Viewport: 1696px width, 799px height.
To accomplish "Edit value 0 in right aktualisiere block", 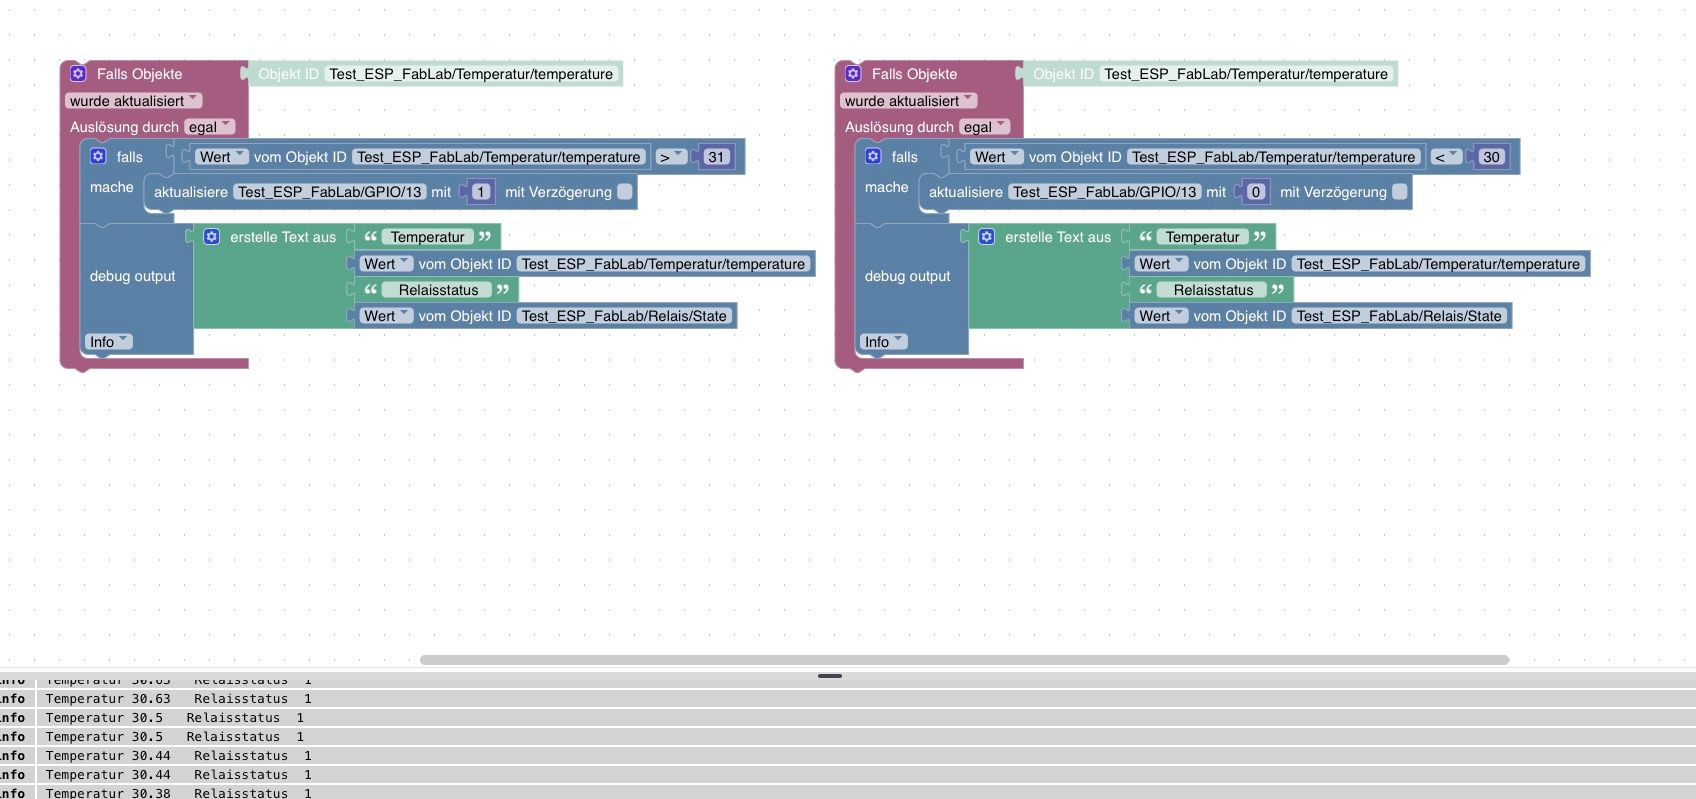I will click(1256, 191).
